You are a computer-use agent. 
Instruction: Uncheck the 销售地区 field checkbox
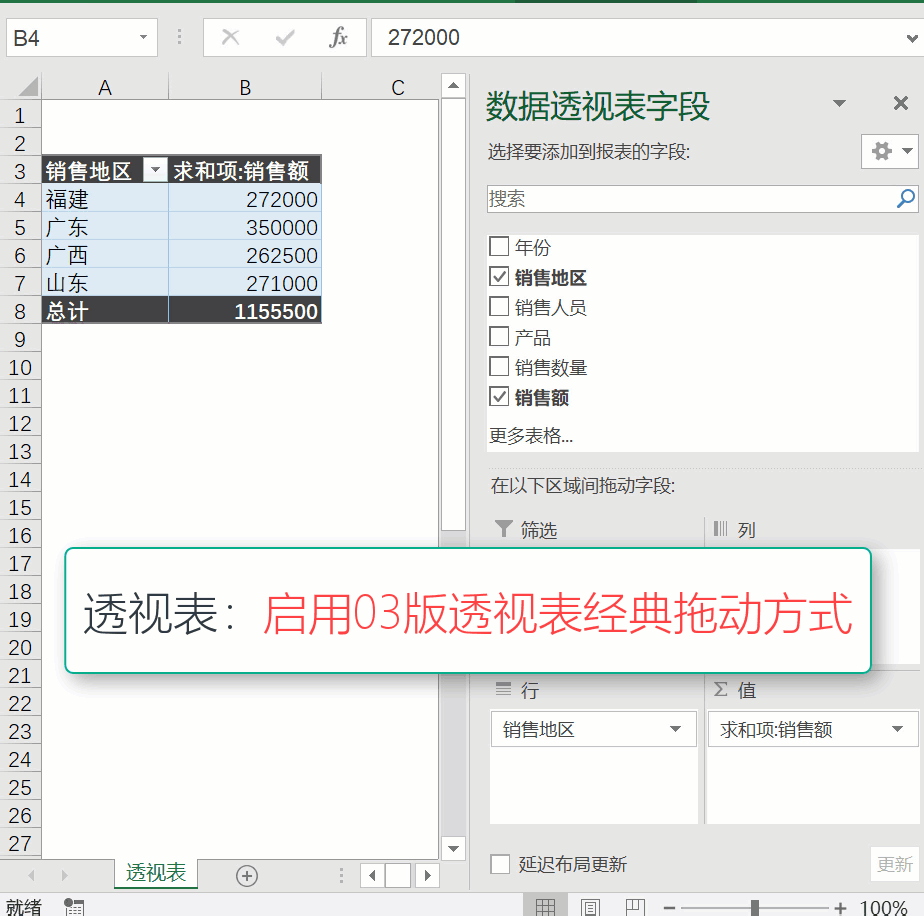click(499, 277)
